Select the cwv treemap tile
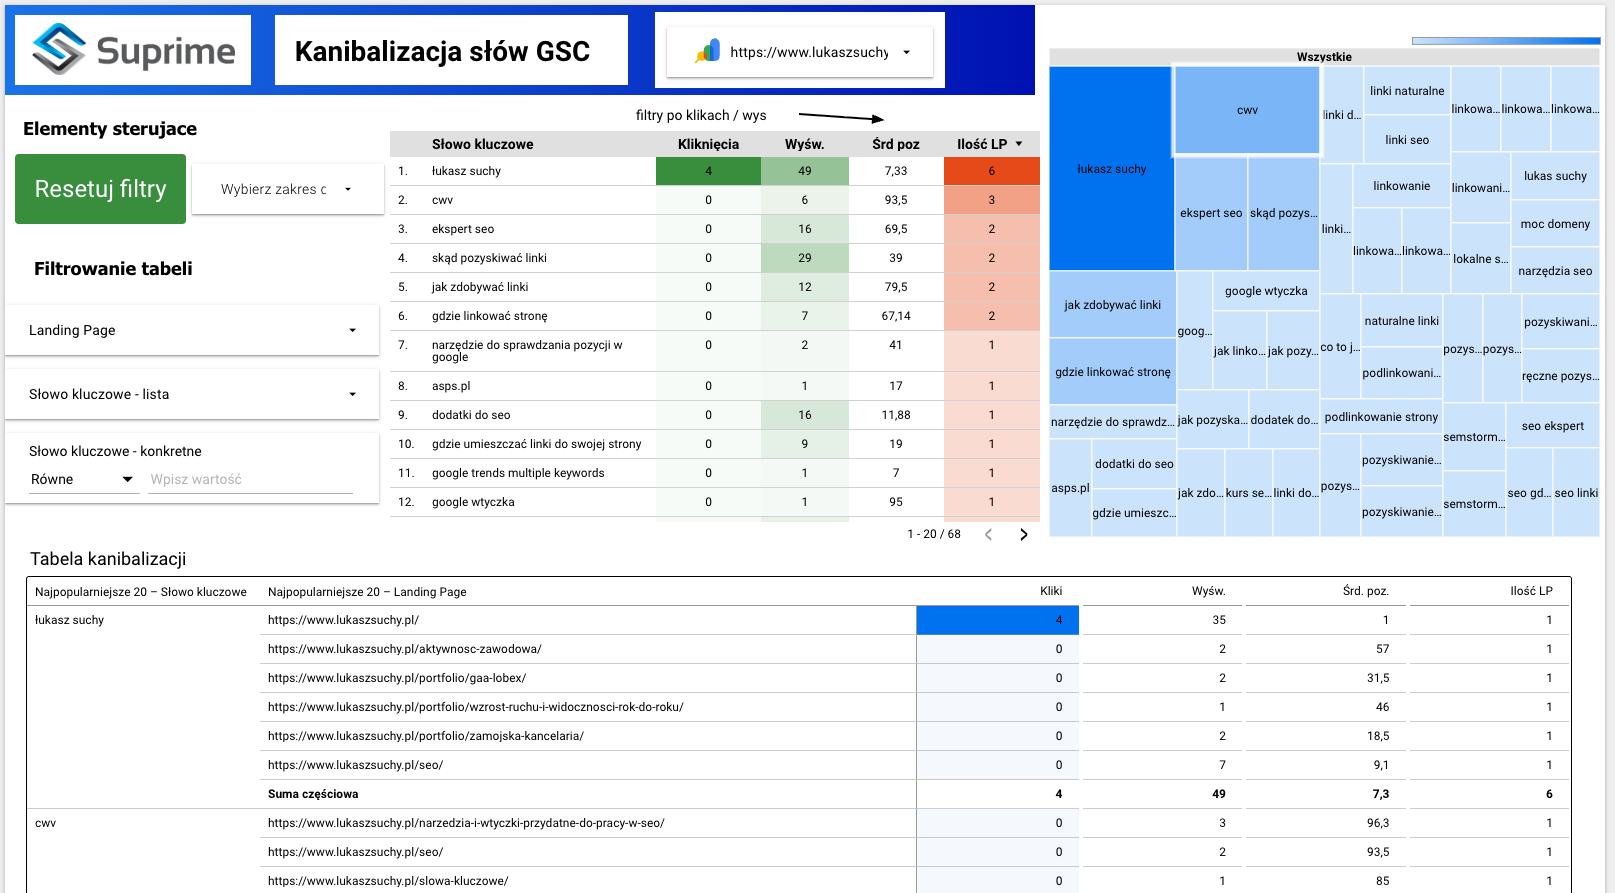 (x=1247, y=110)
